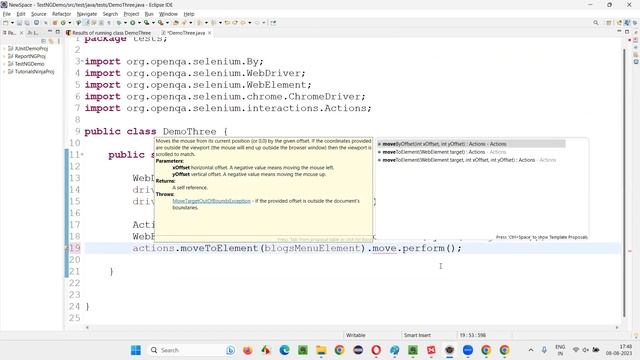Screen dimensions: 640x360
Task: Minimize the Package Explorer panel
Action: (x=50, y=32)
